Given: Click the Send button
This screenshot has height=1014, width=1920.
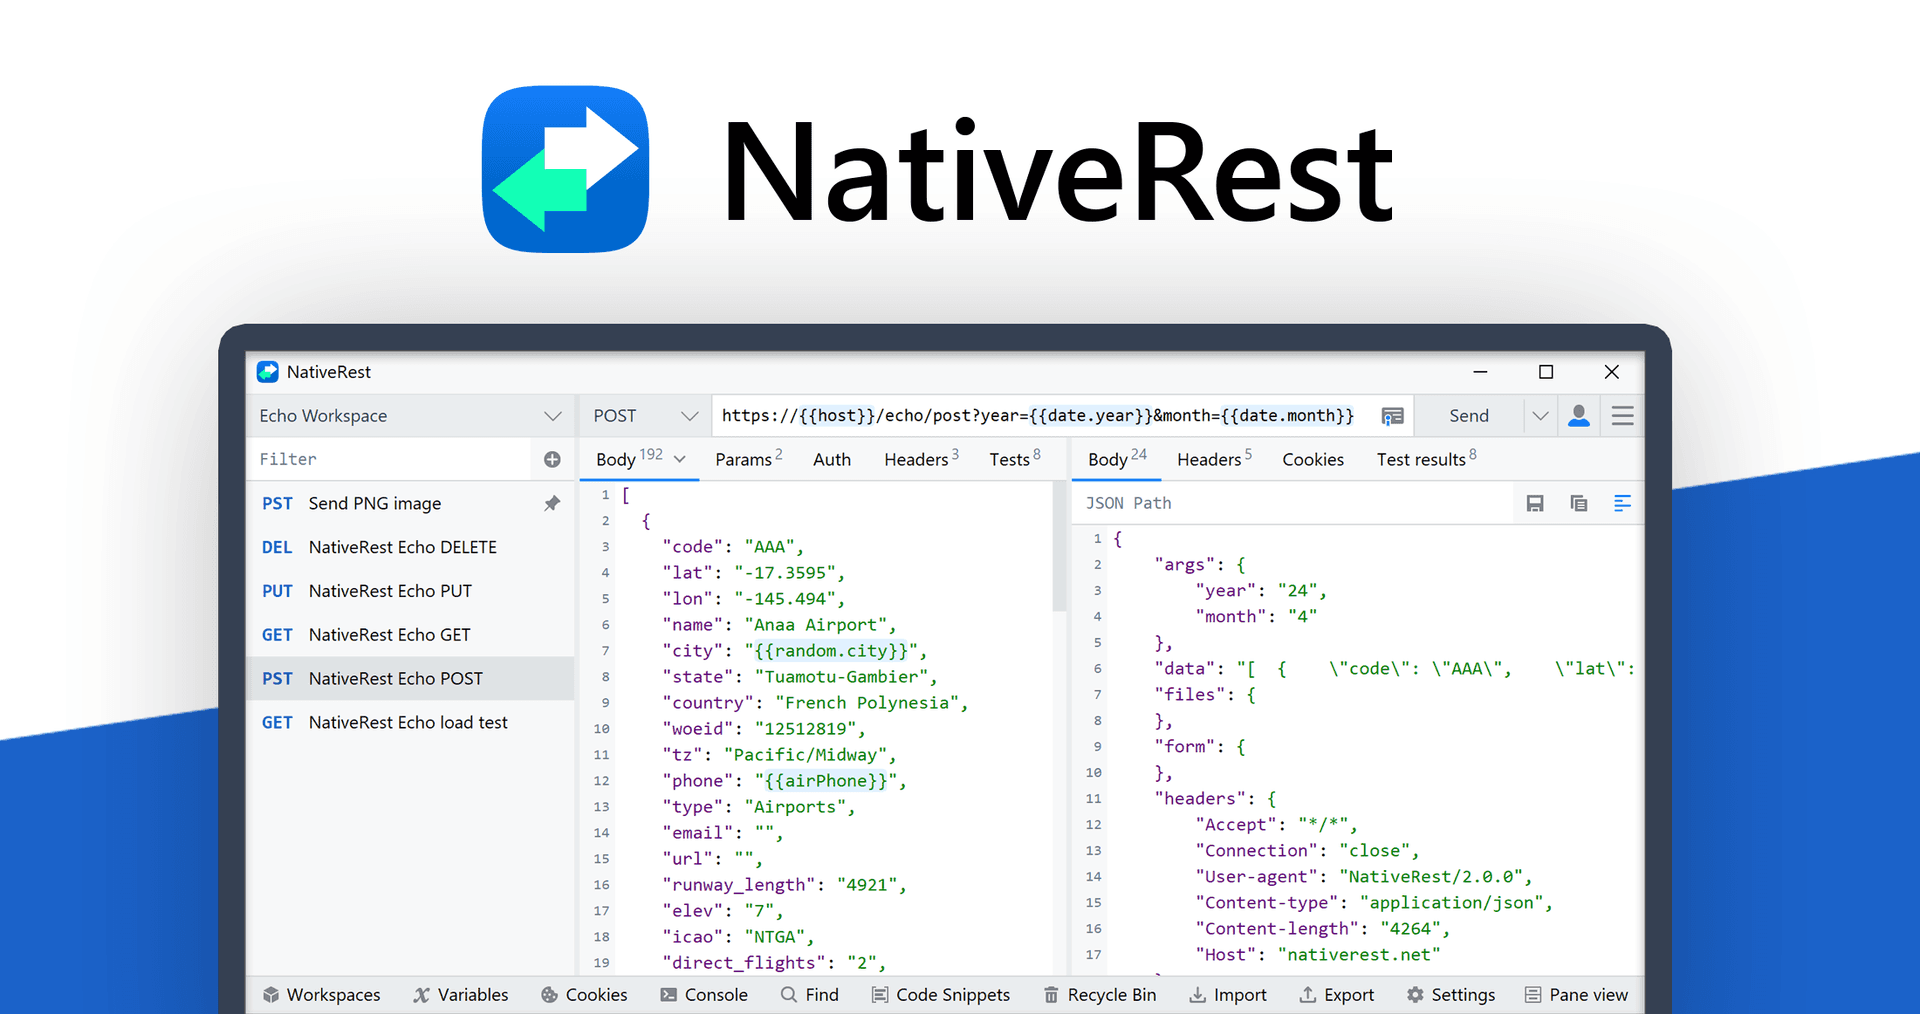Looking at the screenshot, I should coord(1468,415).
